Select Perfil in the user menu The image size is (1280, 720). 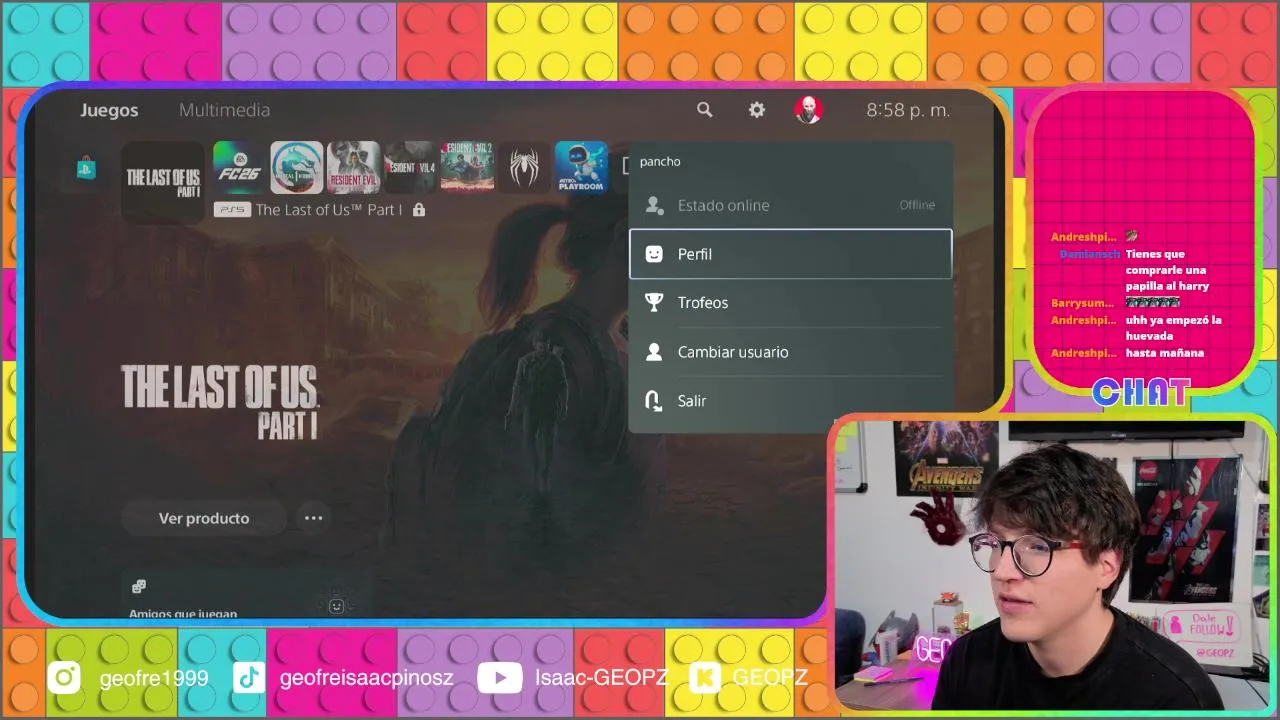pyautogui.click(x=790, y=254)
